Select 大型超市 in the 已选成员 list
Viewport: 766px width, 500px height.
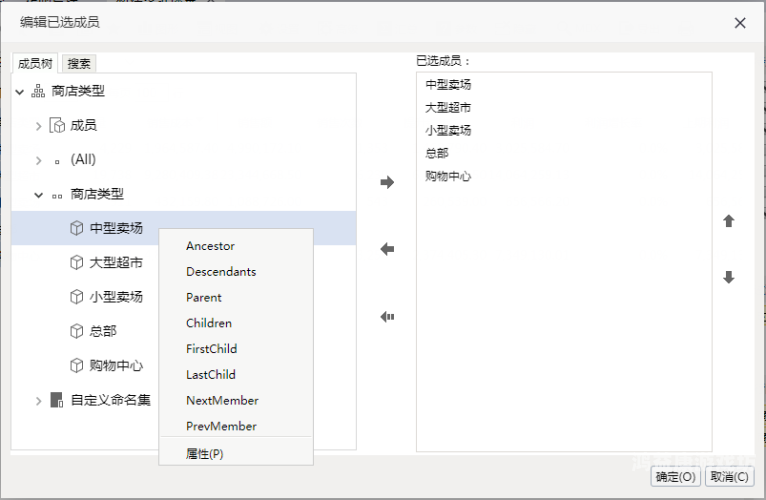(448, 108)
